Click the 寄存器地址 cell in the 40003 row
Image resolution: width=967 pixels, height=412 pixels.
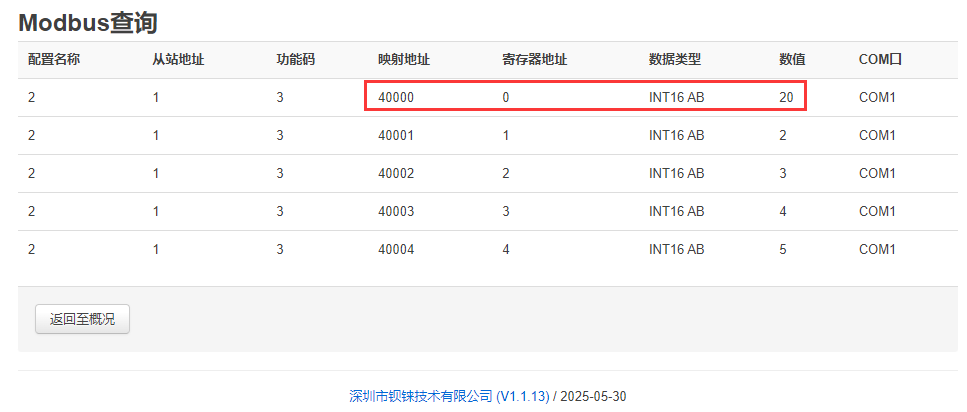tap(506, 212)
